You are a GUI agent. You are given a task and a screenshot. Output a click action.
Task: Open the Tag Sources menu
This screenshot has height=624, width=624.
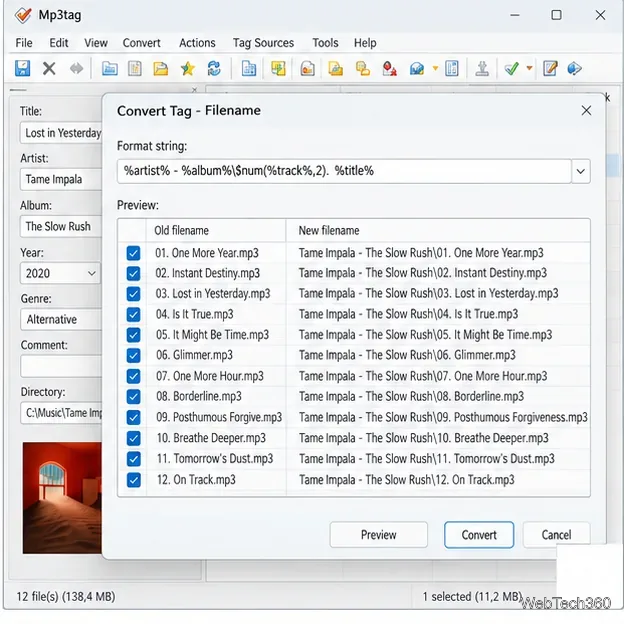[x=263, y=43]
